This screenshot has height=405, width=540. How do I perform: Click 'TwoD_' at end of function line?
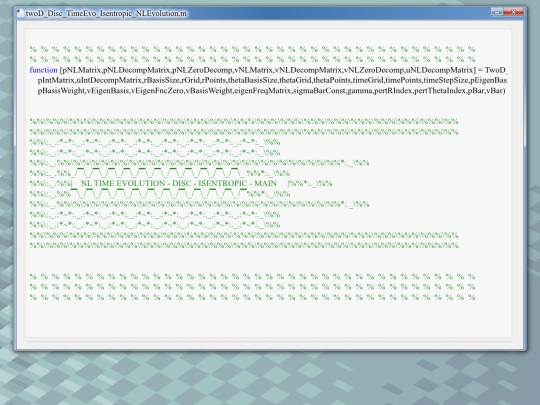(x=496, y=70)
